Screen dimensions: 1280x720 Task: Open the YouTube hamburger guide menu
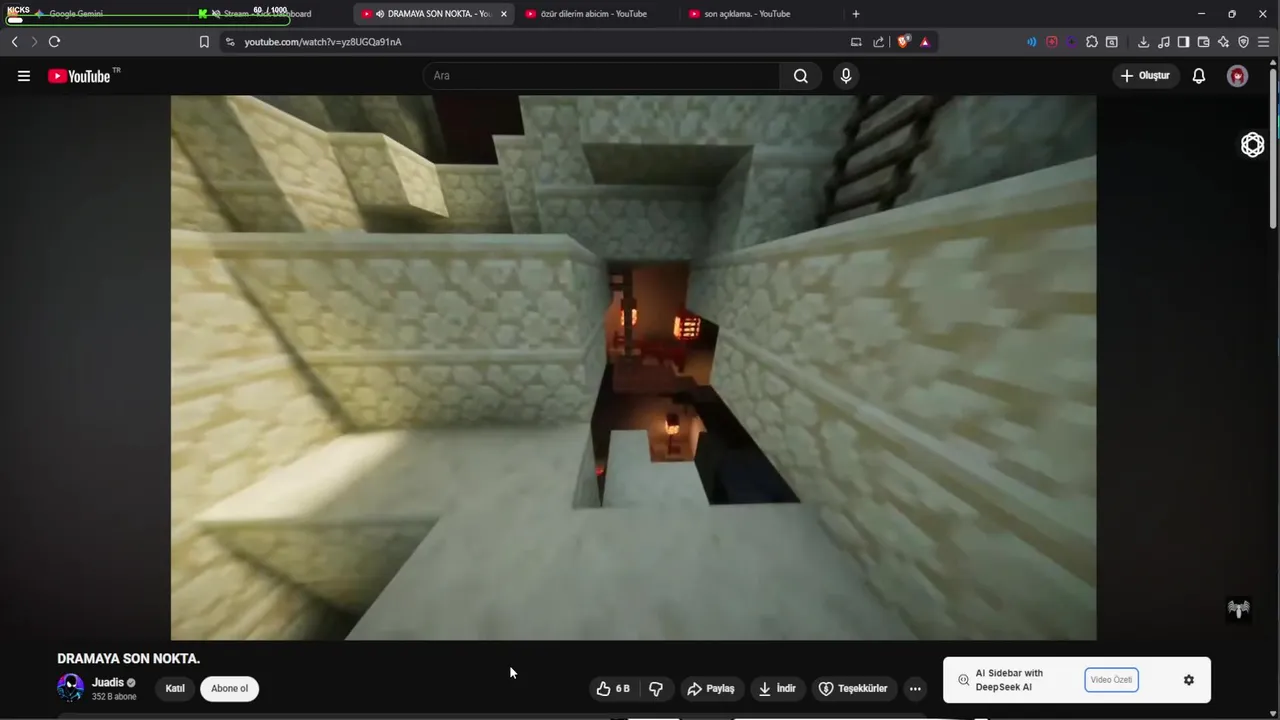point(24,76)
